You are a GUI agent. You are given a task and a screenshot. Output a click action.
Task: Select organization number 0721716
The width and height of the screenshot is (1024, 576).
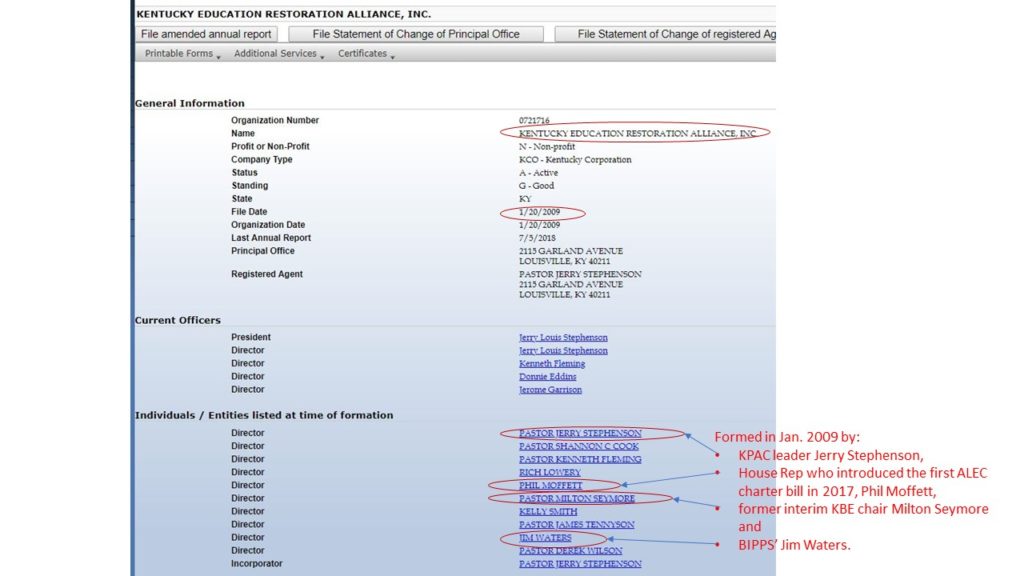click(534, 121)
